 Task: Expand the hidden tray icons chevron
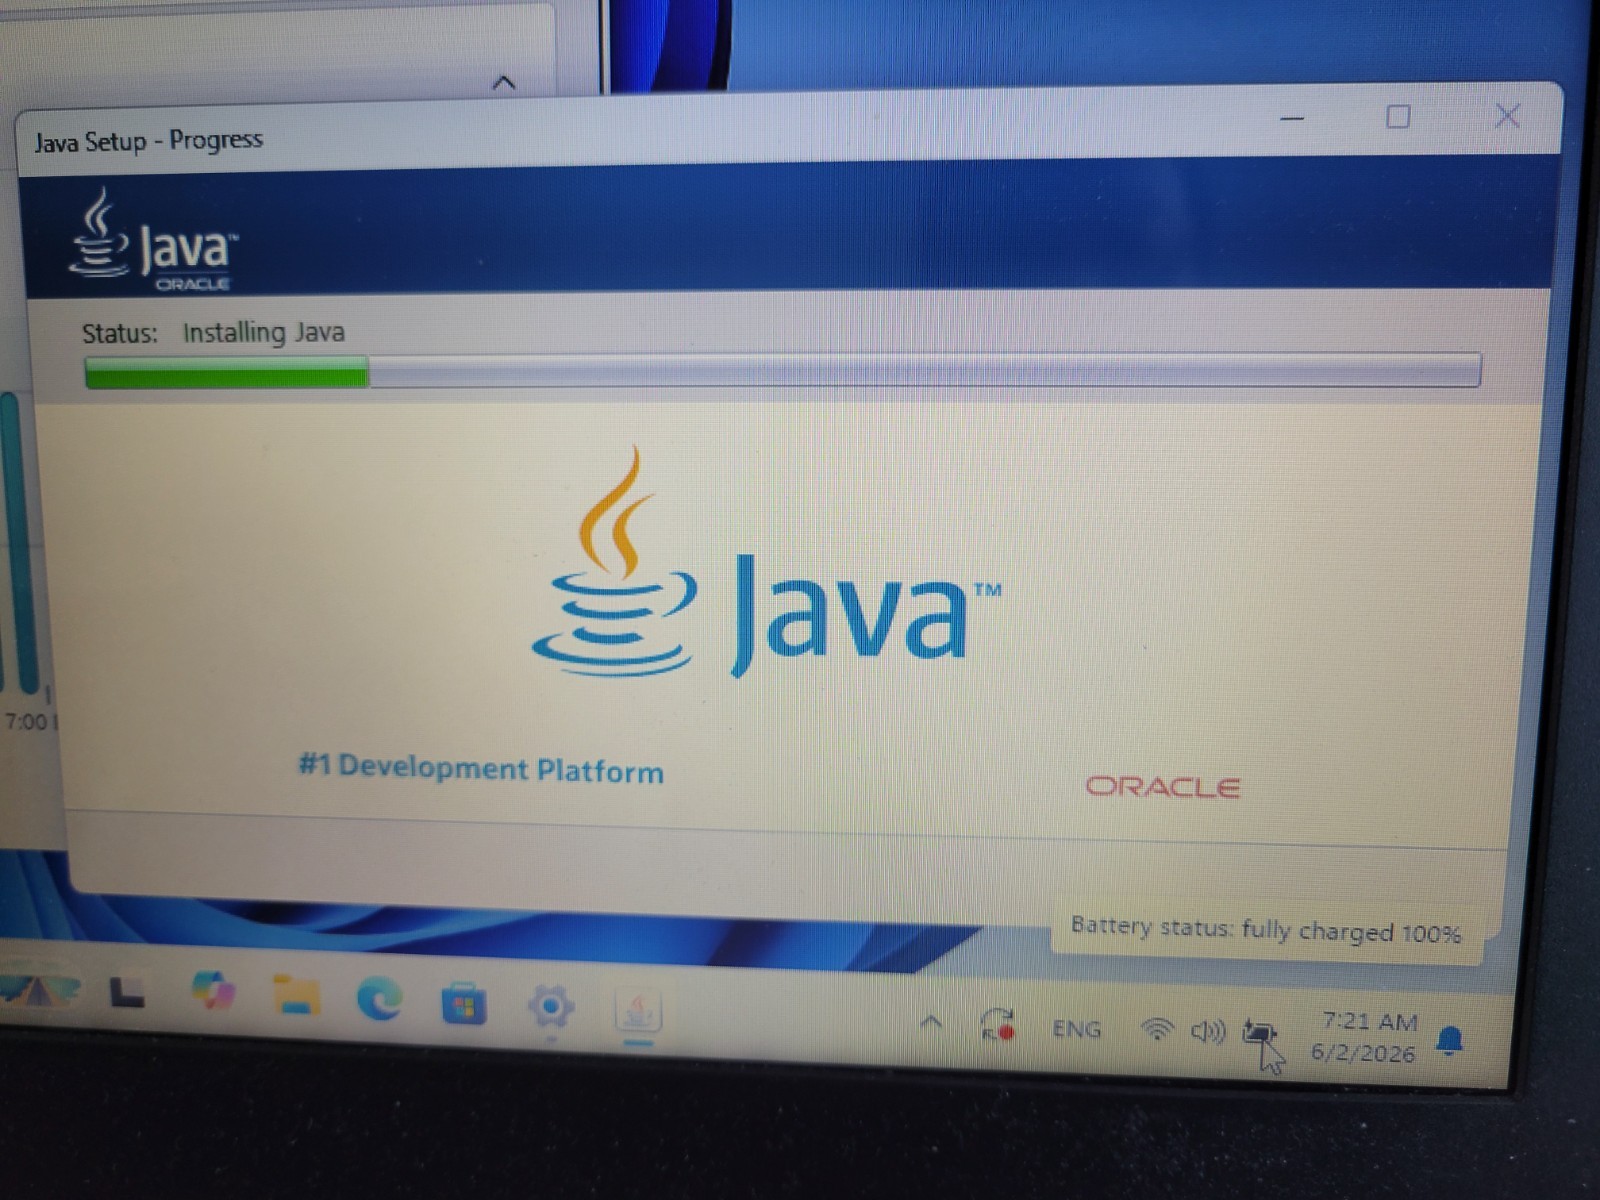pyautogui.click(x=931, y=1022)
